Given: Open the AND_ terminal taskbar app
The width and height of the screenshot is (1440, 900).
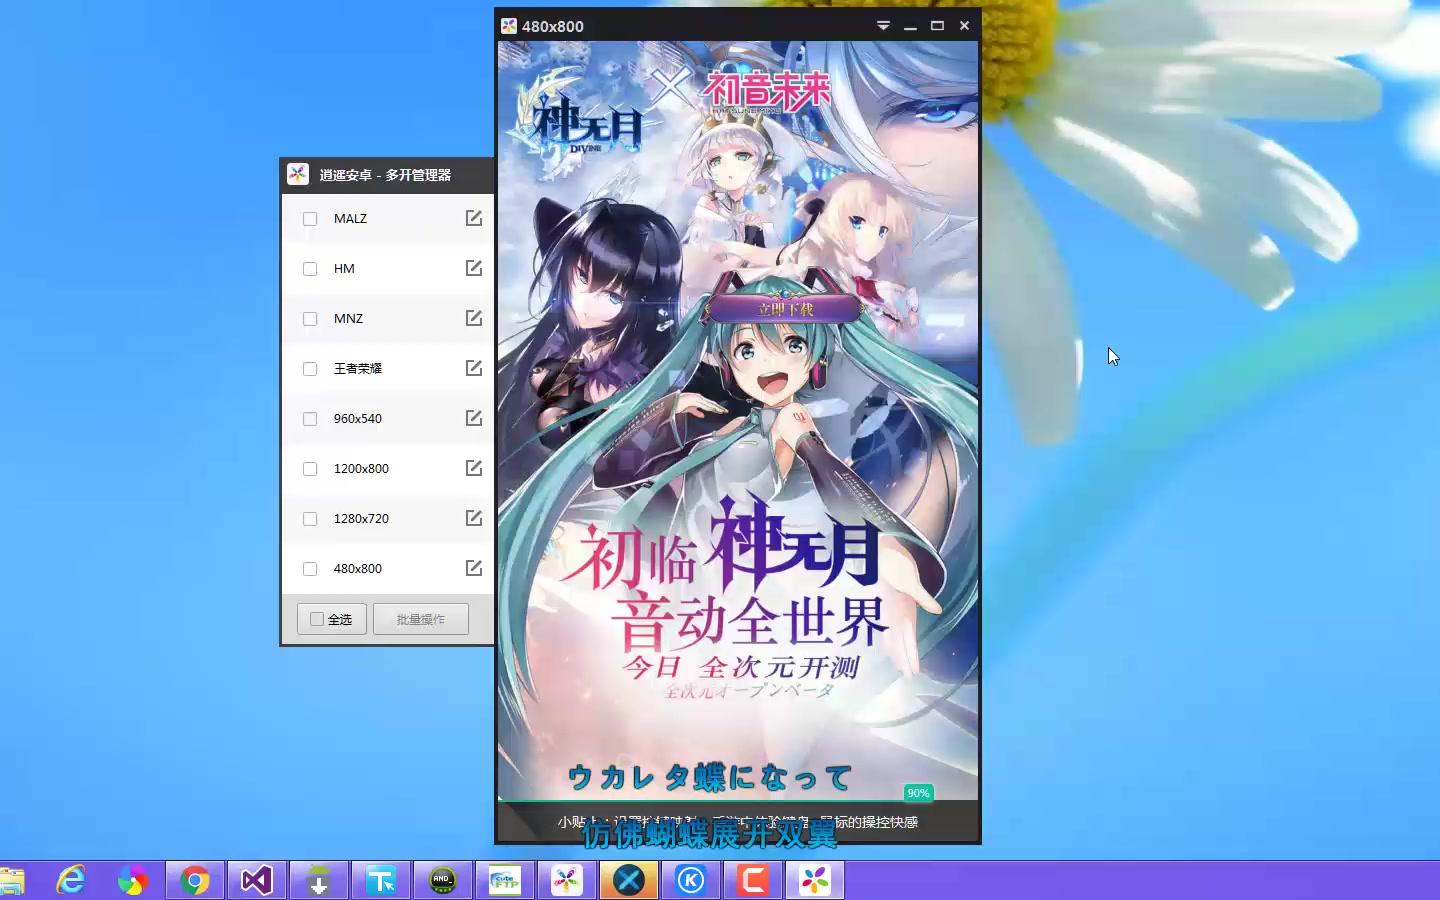Looking at the screenshot, I should pyautogui.click(x=443, y=881).
